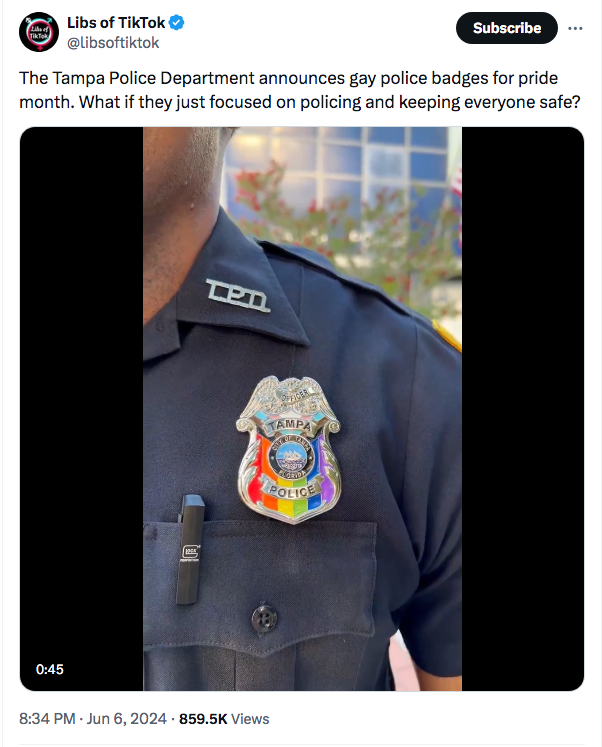Click the word Views beside the count
Screen dimensions: 602x747
[250, 718]
